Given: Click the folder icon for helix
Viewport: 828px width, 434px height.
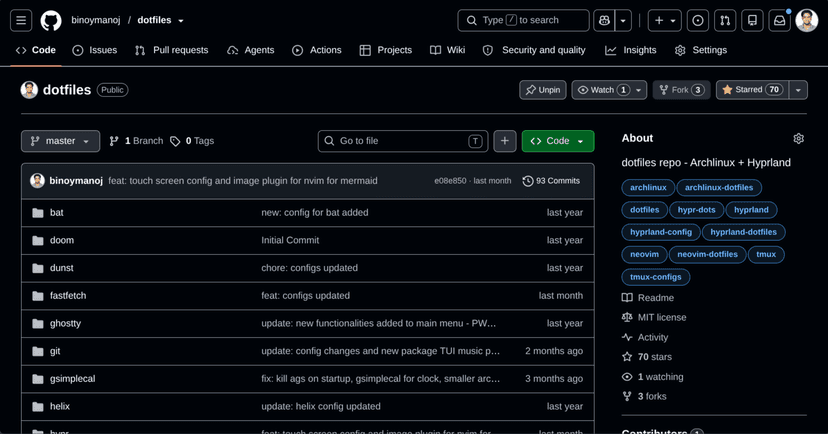Looking at the screenshot, I should 37,407.
